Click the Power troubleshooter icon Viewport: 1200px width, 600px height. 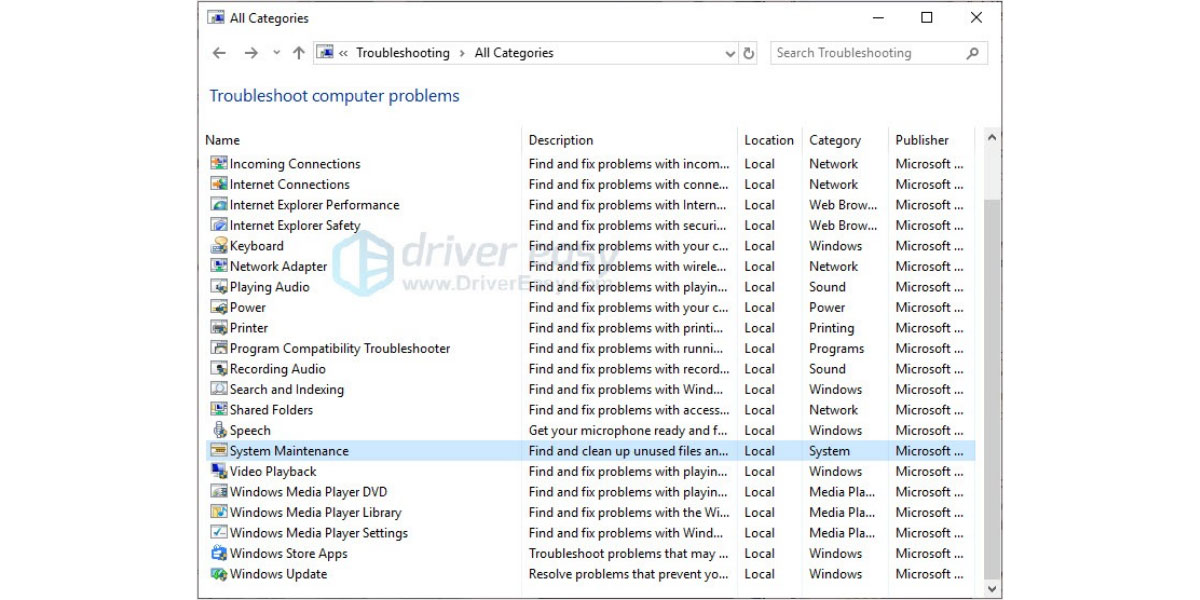point(219,307)
